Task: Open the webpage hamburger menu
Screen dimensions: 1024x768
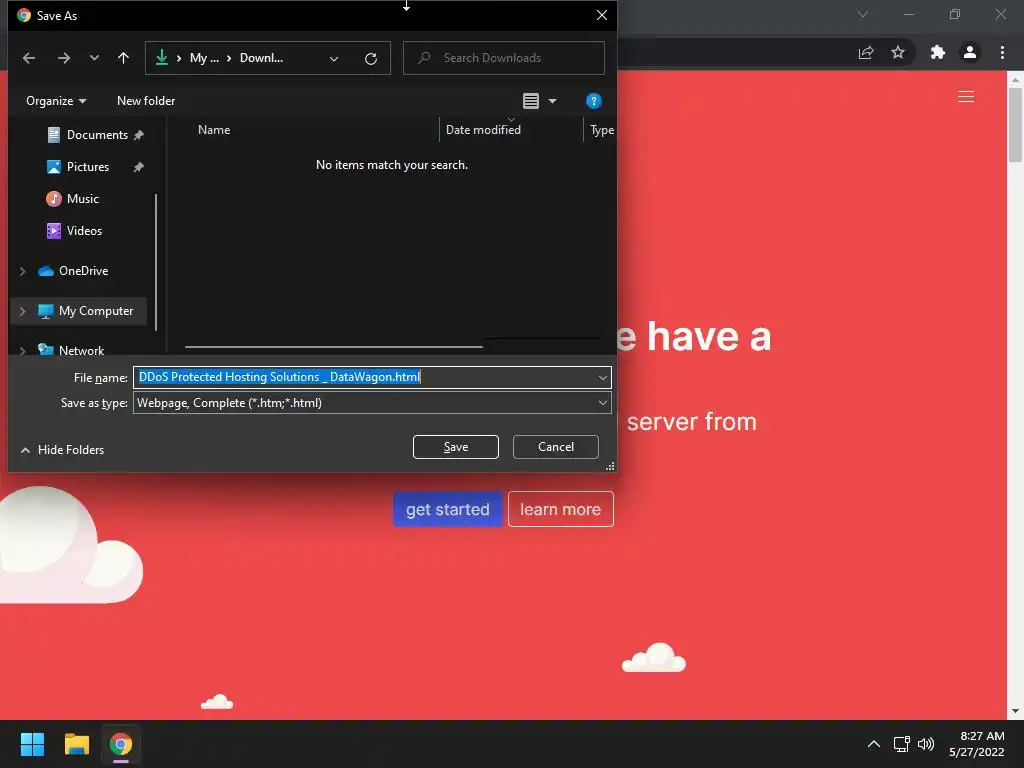Action: [x=966, y=97]
